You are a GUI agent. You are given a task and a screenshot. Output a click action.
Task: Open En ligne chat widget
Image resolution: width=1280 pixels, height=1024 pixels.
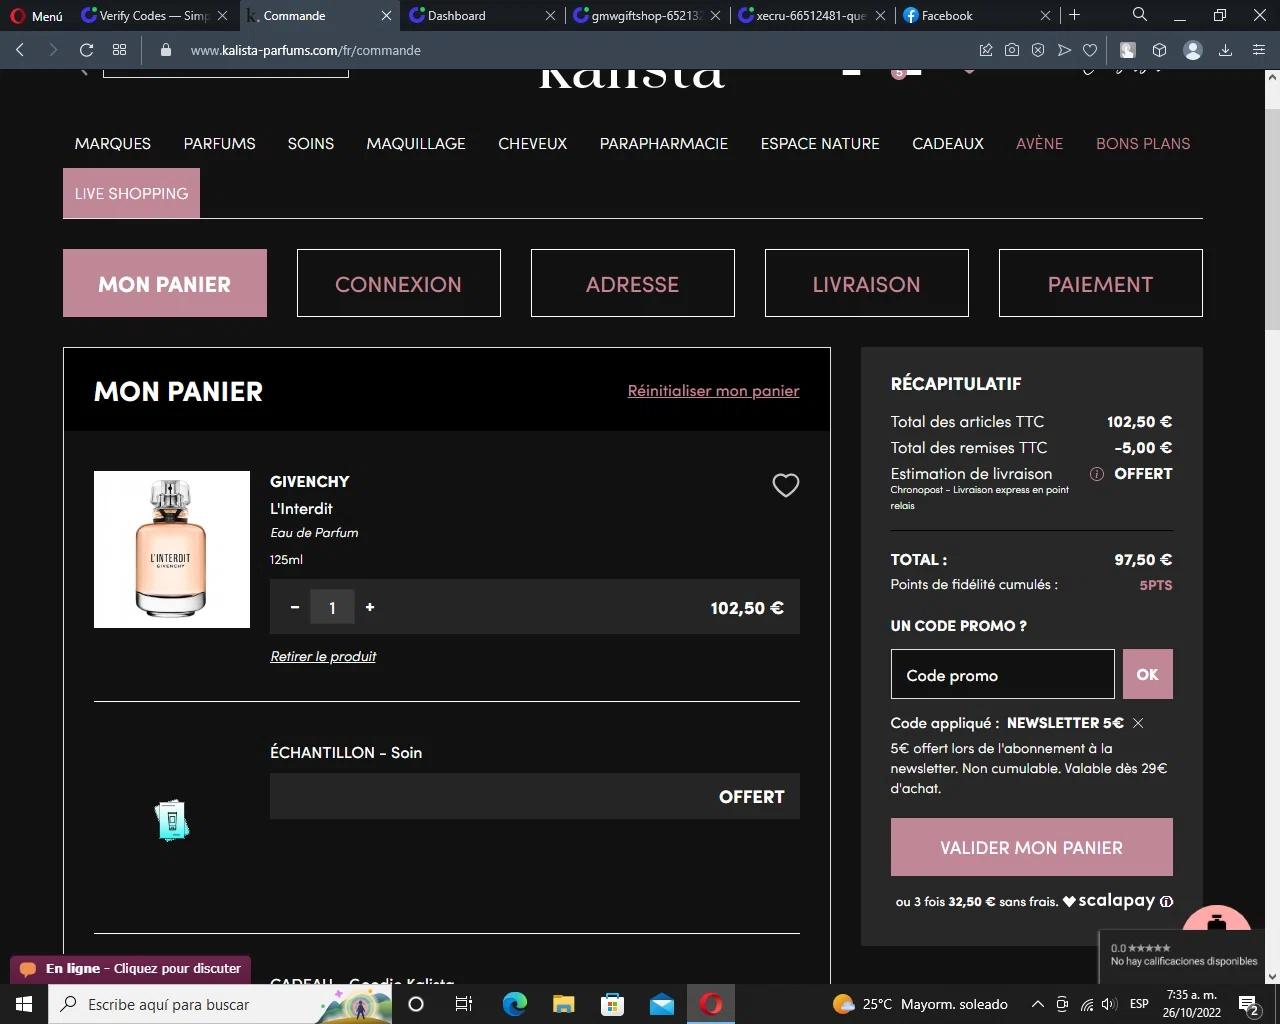(x=131, y=969)
